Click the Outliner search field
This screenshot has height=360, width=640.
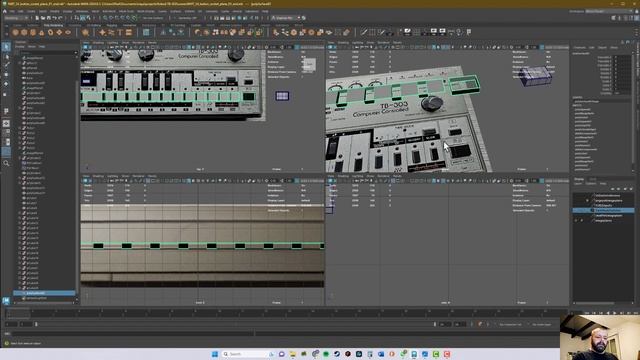point(48,52)
